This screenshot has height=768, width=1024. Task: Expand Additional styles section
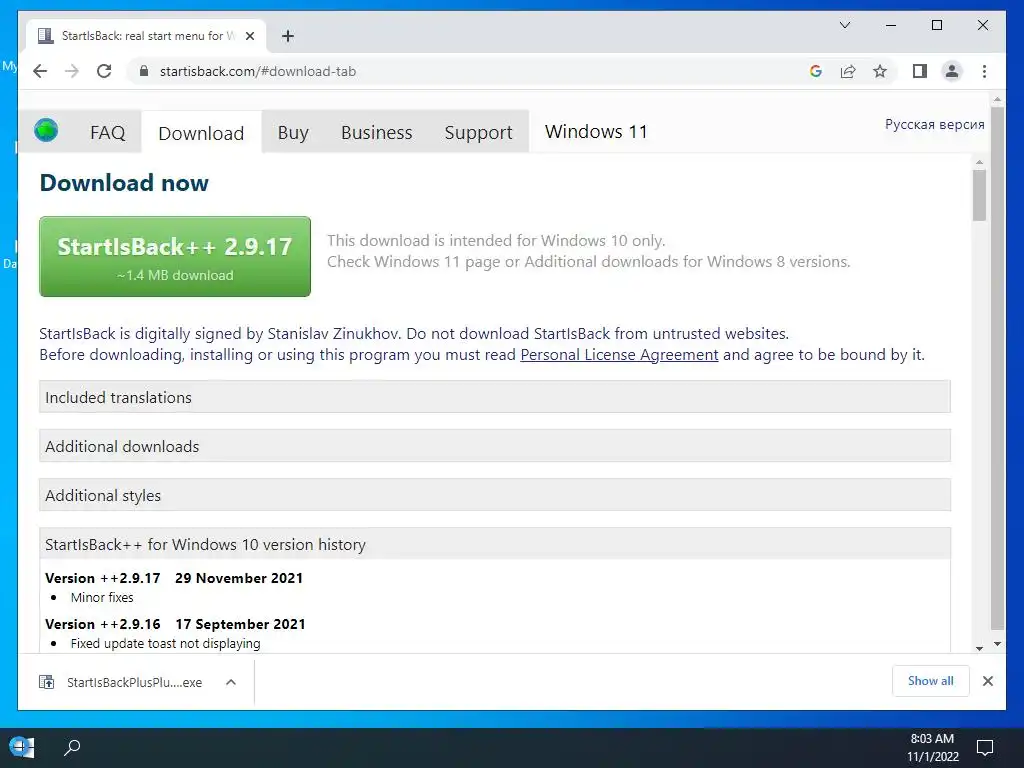click(x=494, y=495)
